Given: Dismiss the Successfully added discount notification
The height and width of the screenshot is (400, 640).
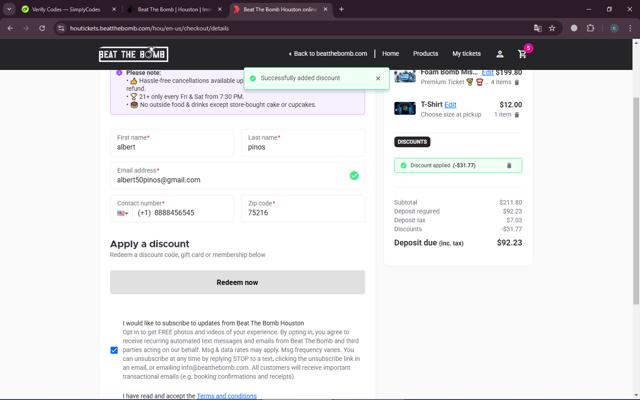Looking at the screenshot, I should click(378, 78).
